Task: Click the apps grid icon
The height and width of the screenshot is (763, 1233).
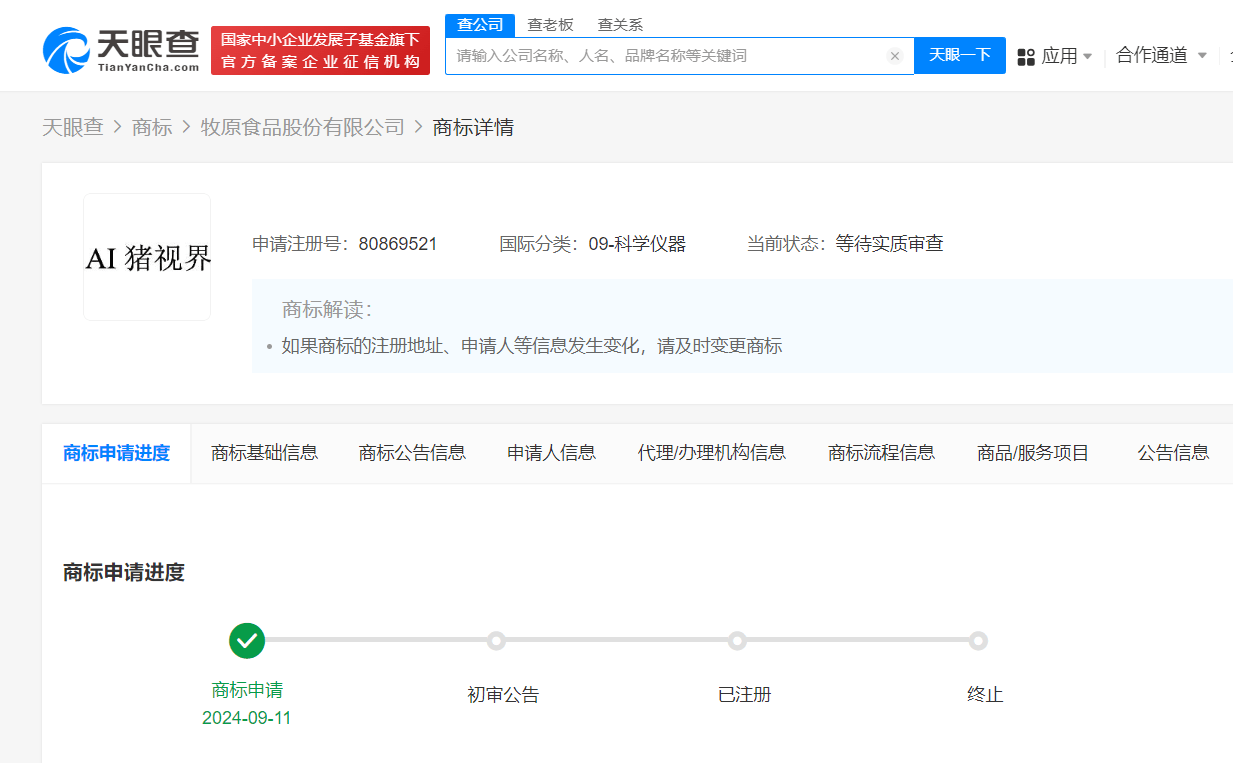Action: 1026,57
